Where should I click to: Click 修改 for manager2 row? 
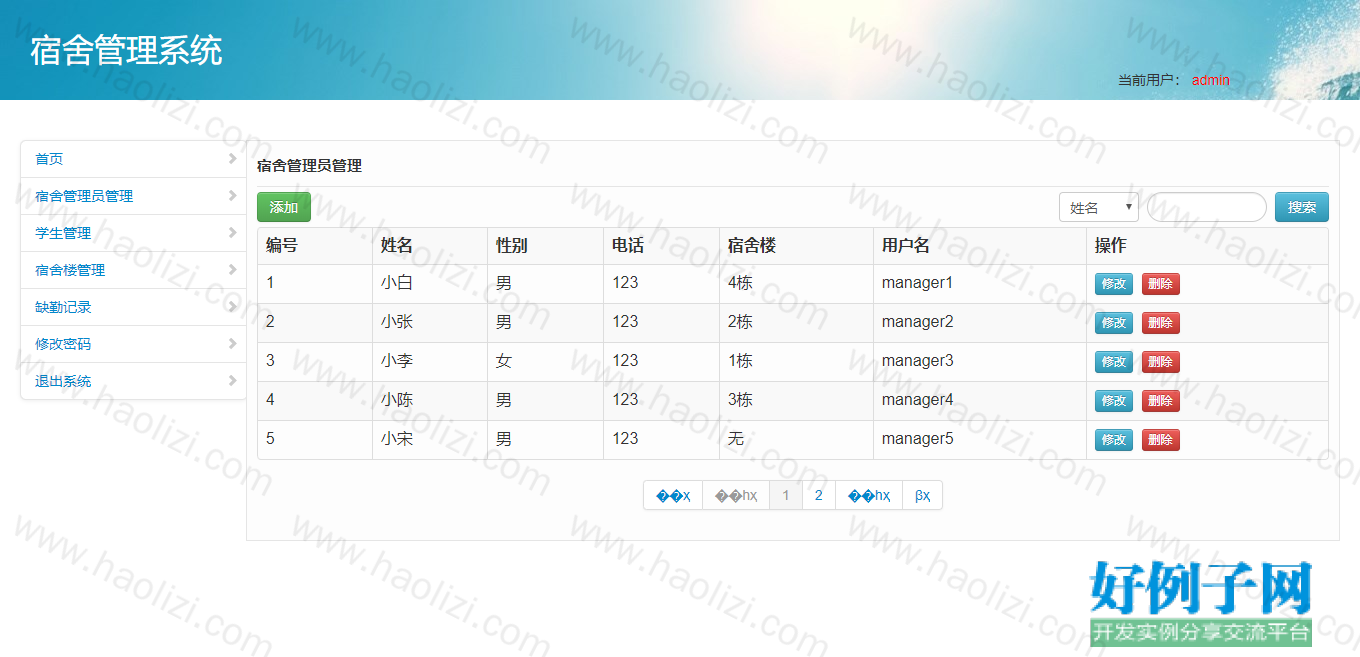[x=1114, y=323]
